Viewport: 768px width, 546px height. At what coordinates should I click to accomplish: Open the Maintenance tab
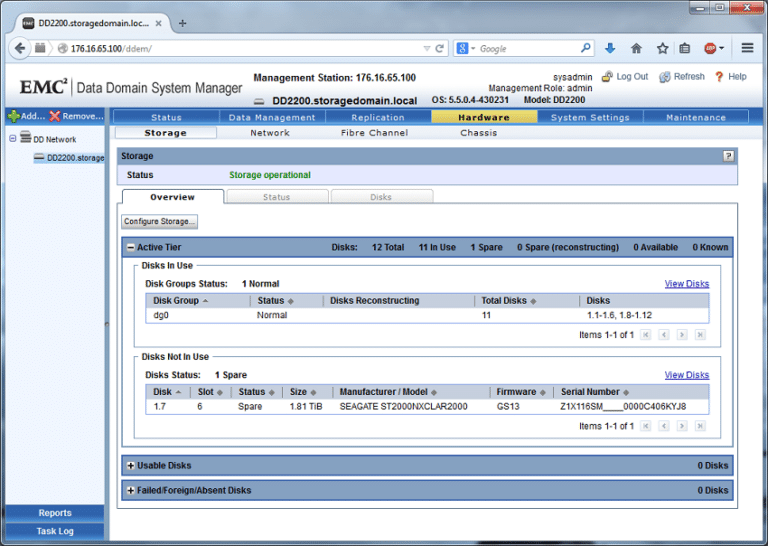(696, 117)
